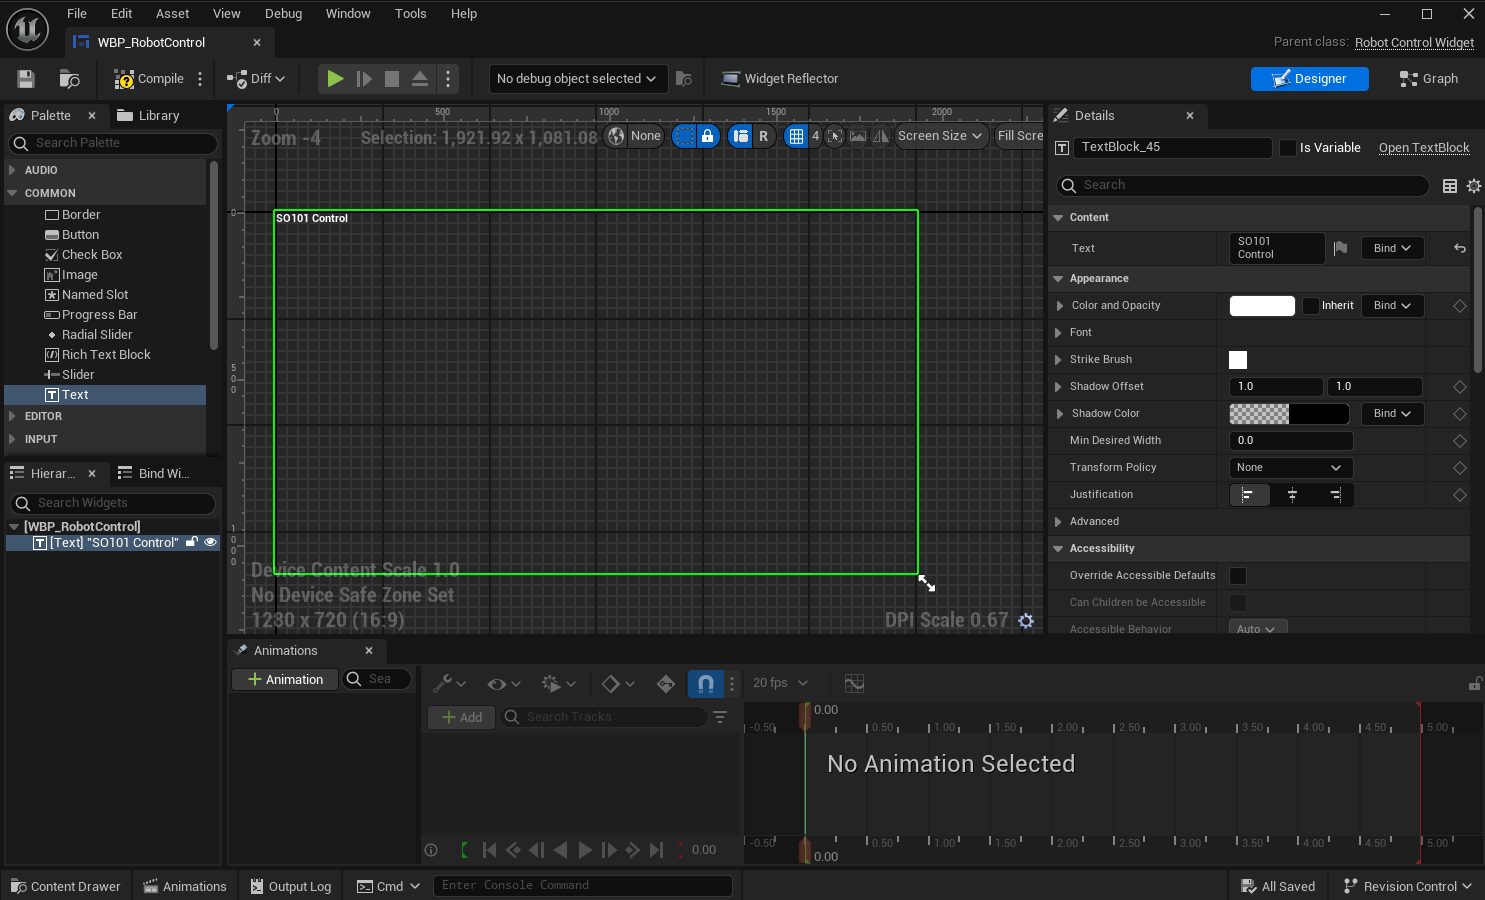
Task: Open the Shadow Color swatch
Action: click(x=1289, y=414)
